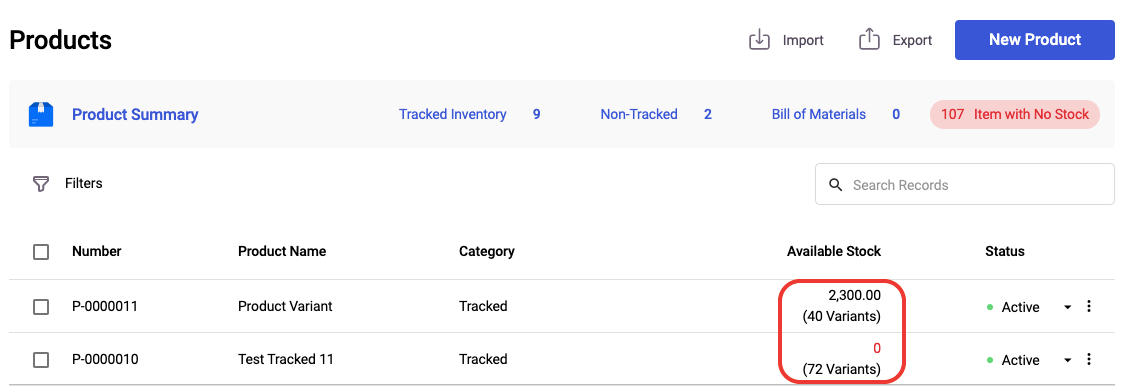
Task: Sort by the Available Stock column header
Action: tap(834, 252)
